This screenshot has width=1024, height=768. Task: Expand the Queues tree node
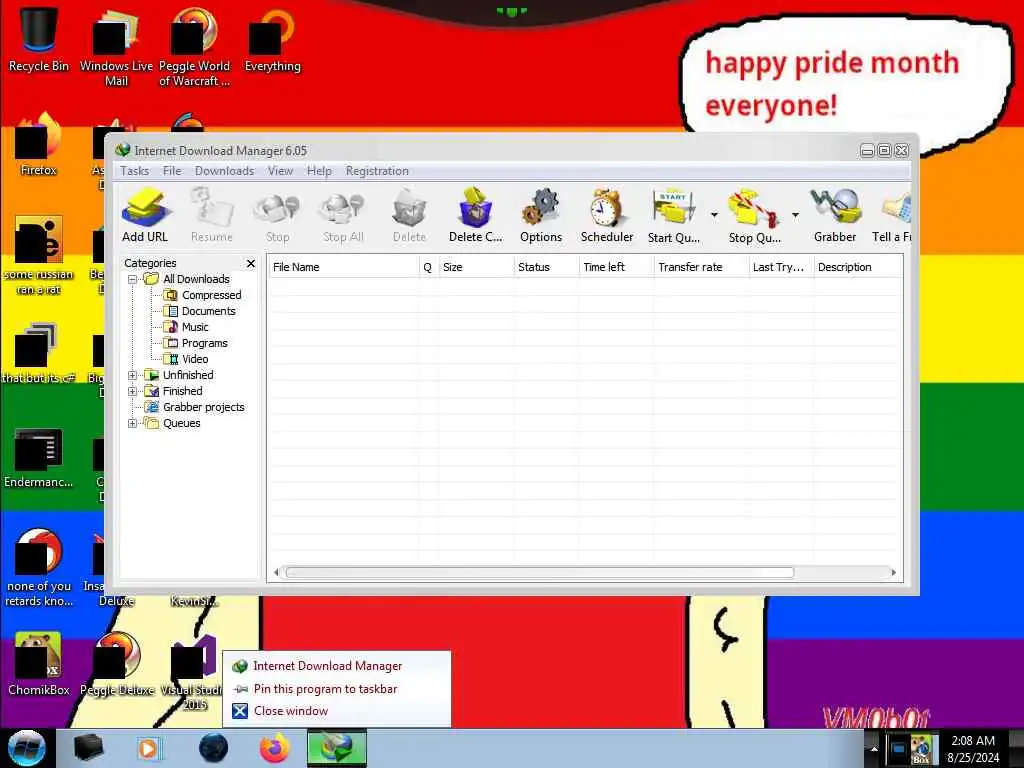click(x=133, y=423)
